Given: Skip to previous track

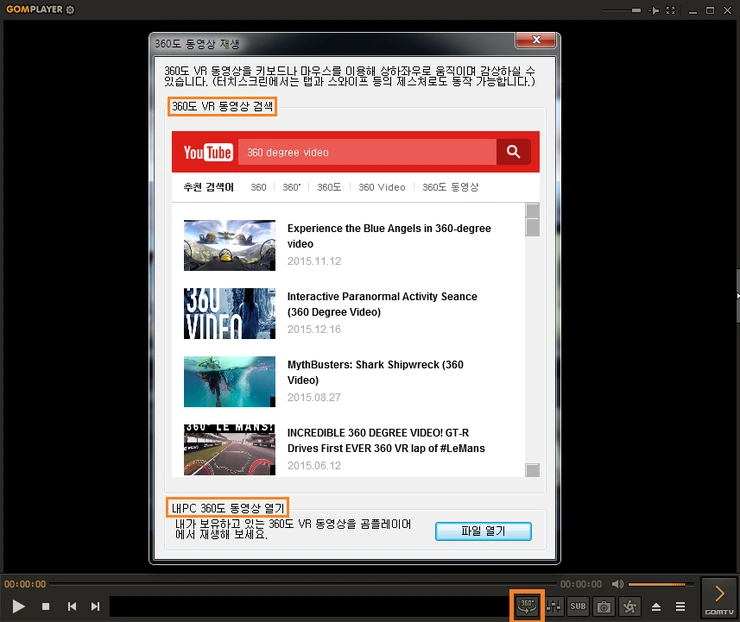Looking at the screenshot, I should pos(72,606).
